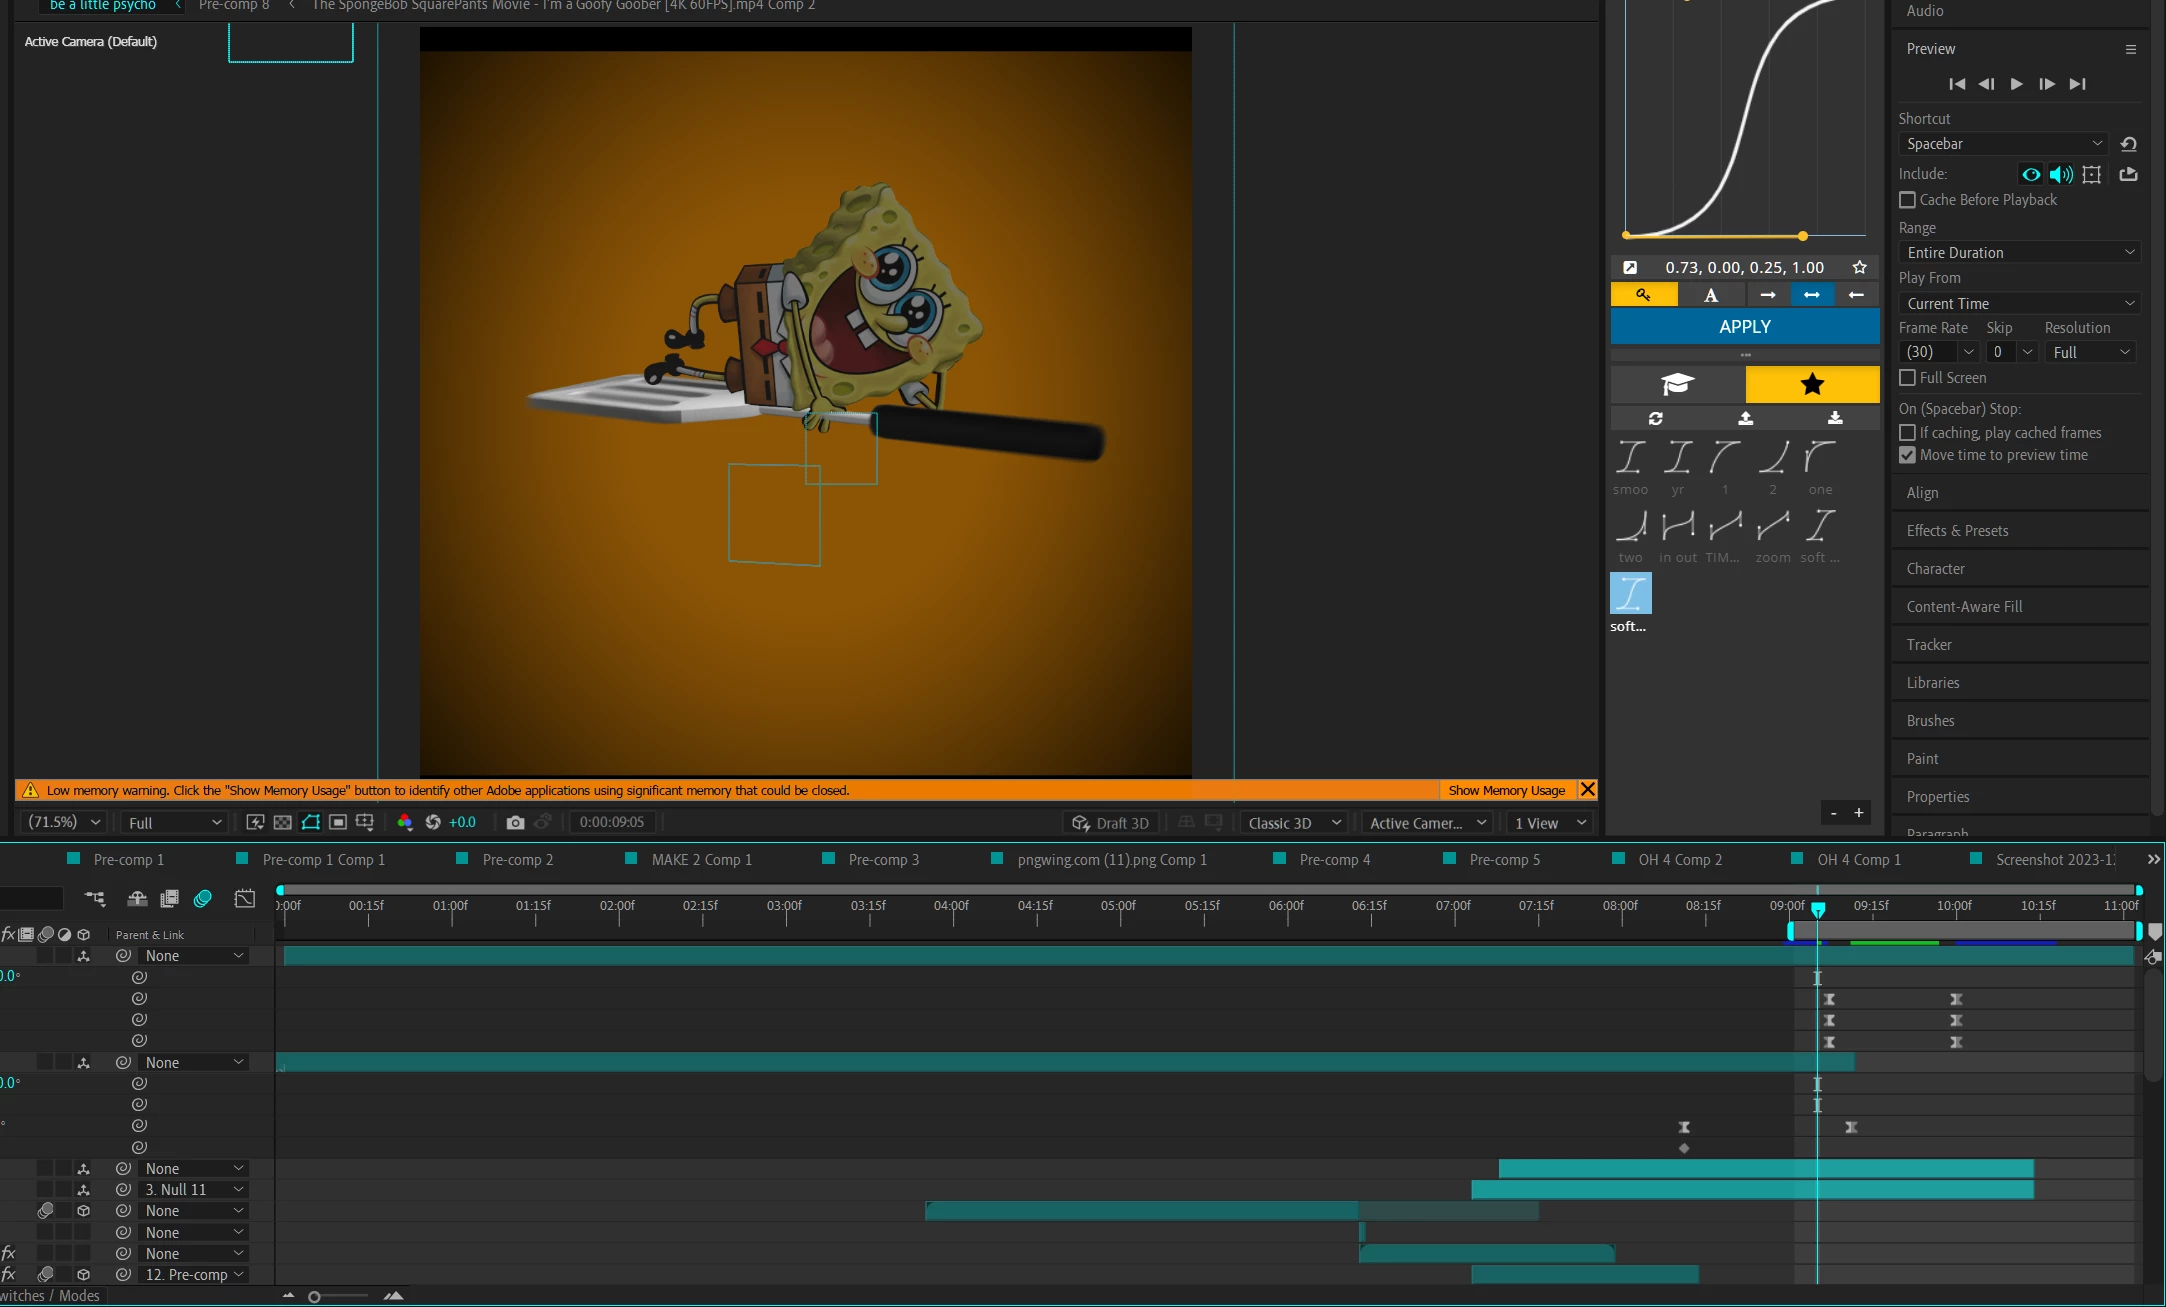
Task: Expand the 71.5% magnification dropdown
Action: [x=64, y=822]
